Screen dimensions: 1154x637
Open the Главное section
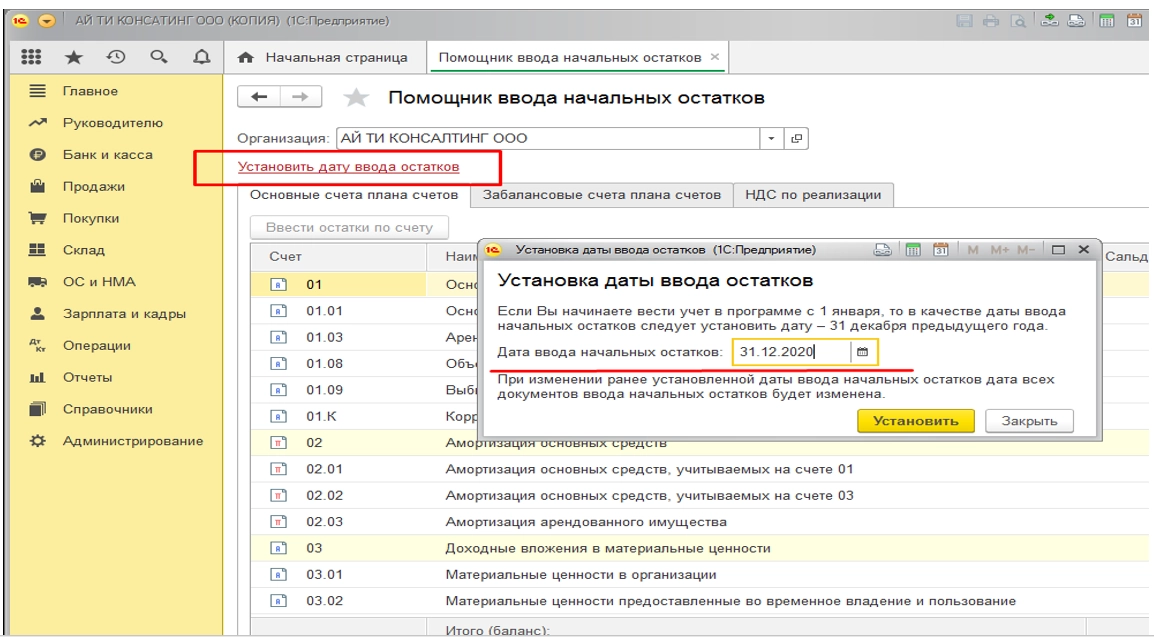(90, 91)
